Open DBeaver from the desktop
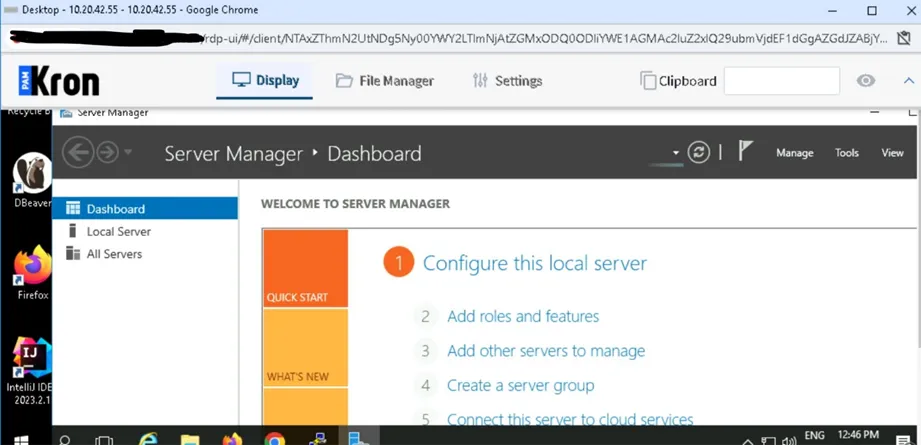This screenshot has width=921, height=445. coord(32,180)
